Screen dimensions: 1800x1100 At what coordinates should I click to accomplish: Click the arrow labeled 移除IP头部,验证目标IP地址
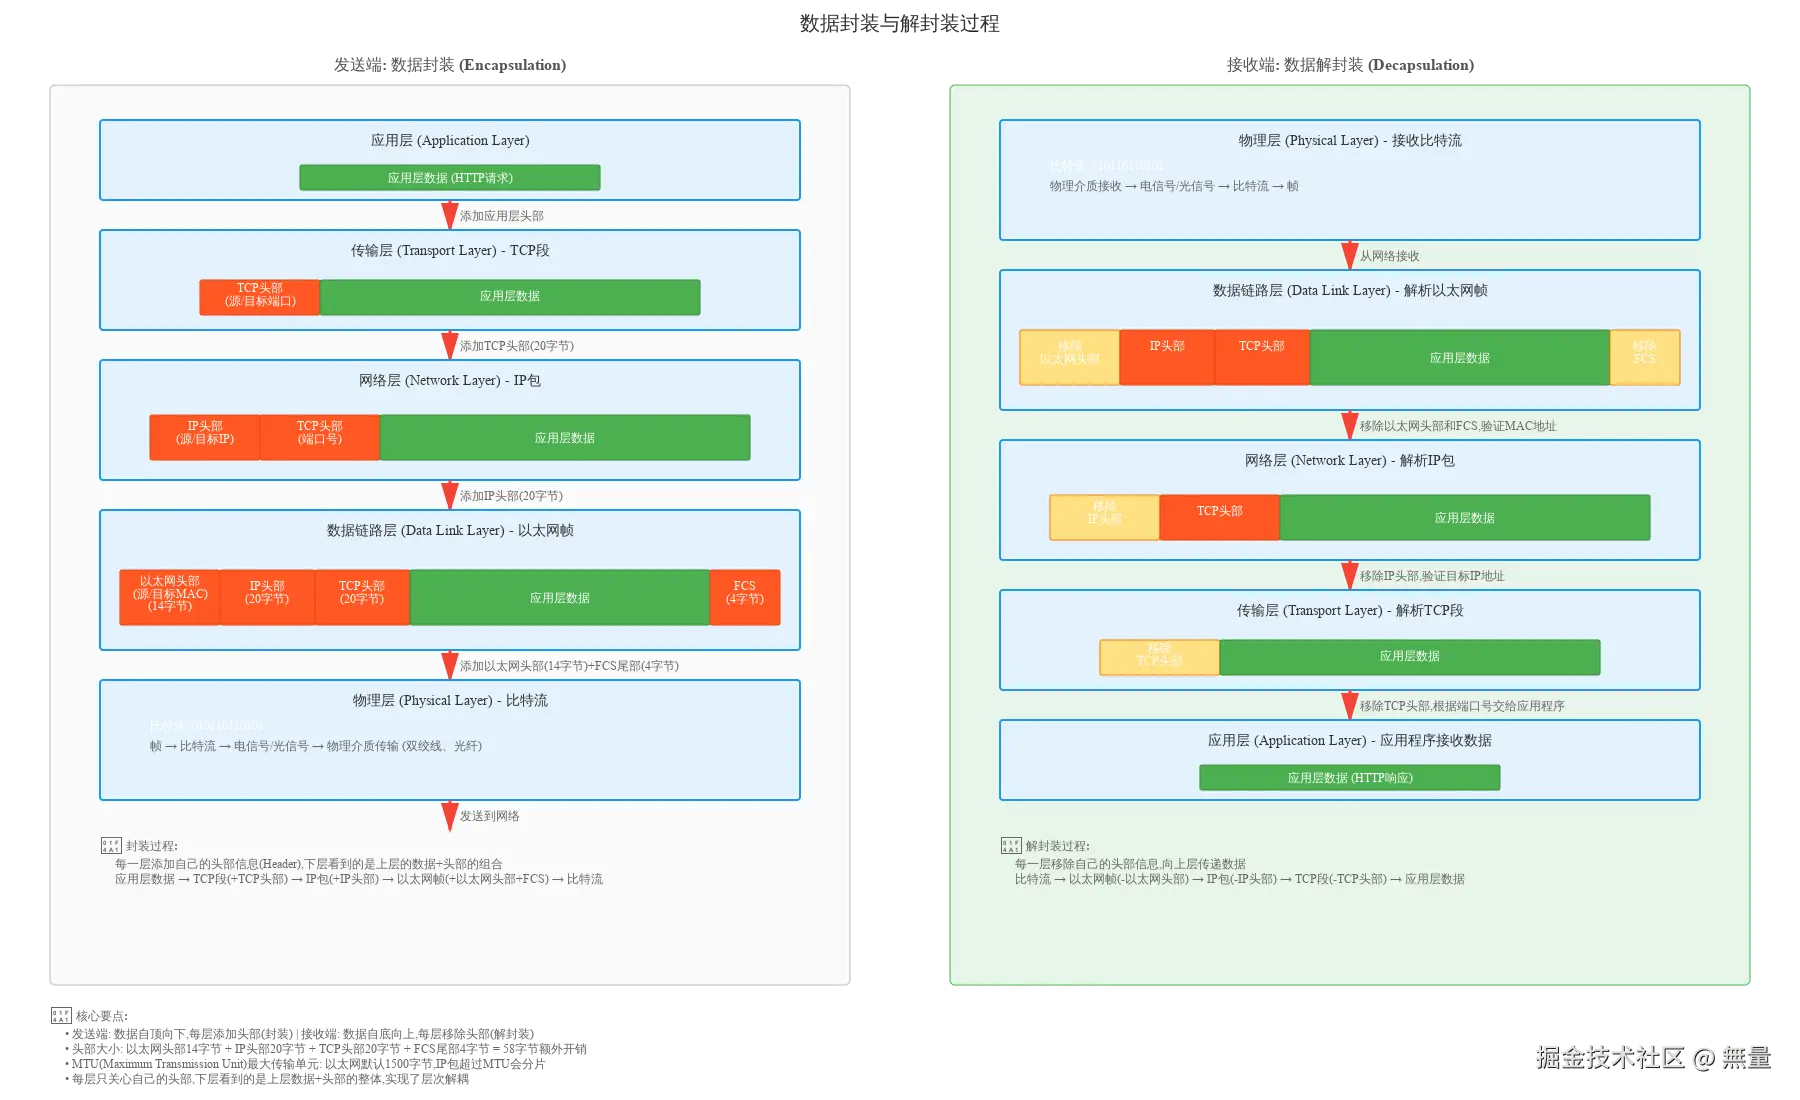1348,573
